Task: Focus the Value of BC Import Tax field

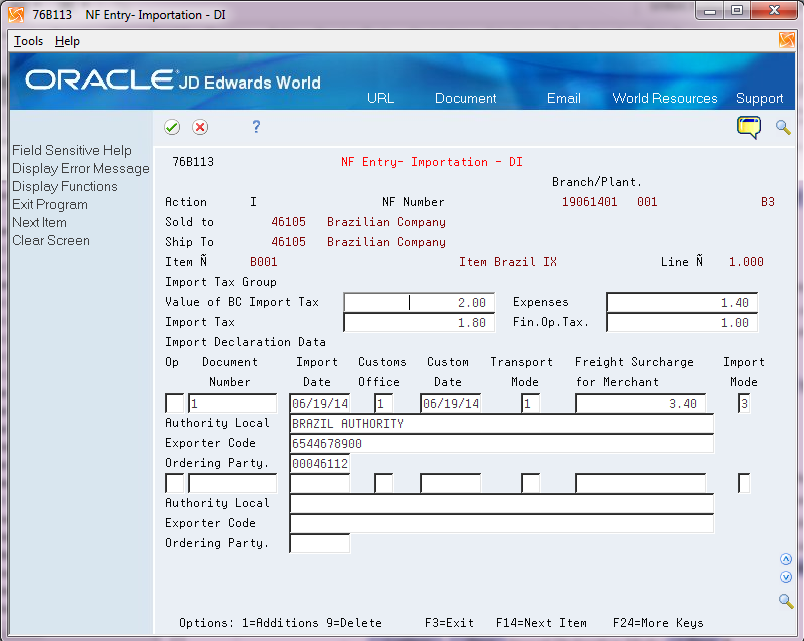Action: tap(419, 303)
